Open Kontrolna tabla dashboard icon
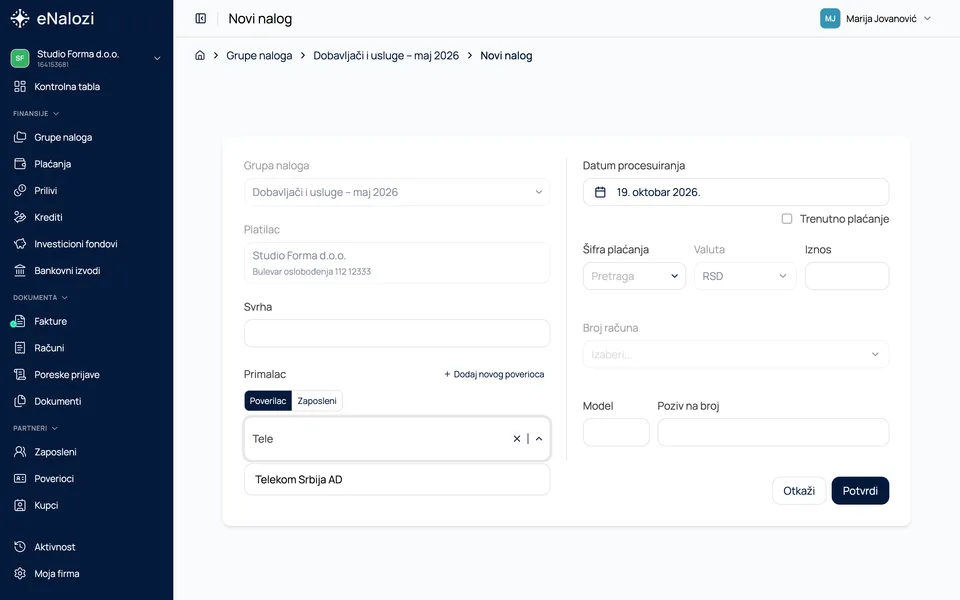Image resolution: width=960 pixels, height=600 pixels. (20, 86)
